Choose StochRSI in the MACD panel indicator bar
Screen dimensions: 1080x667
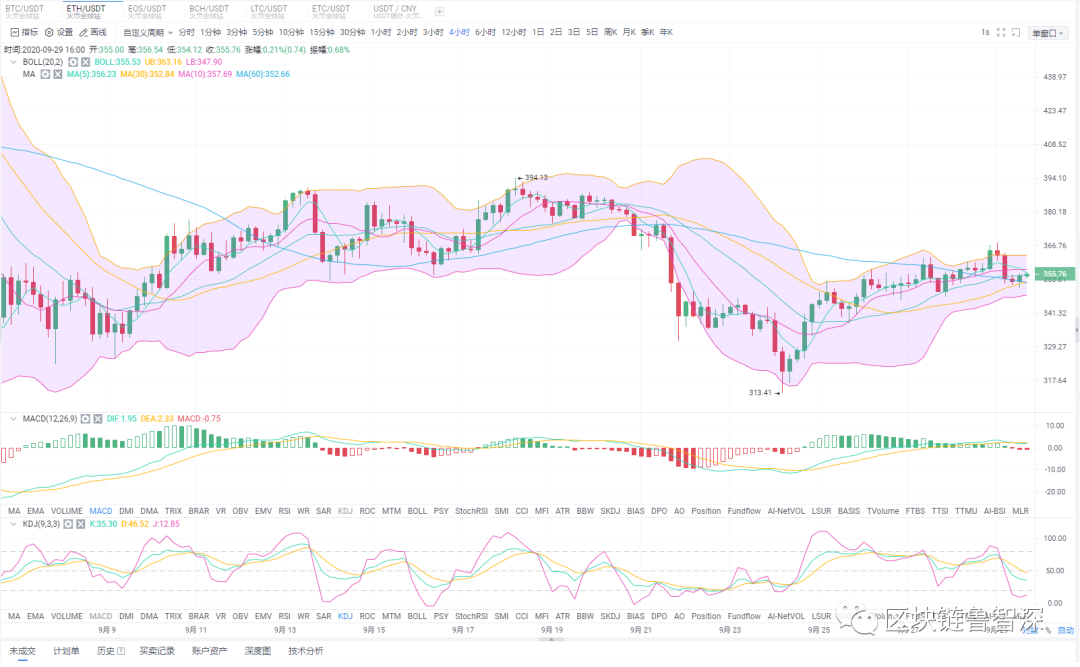(x=471, y=511)
